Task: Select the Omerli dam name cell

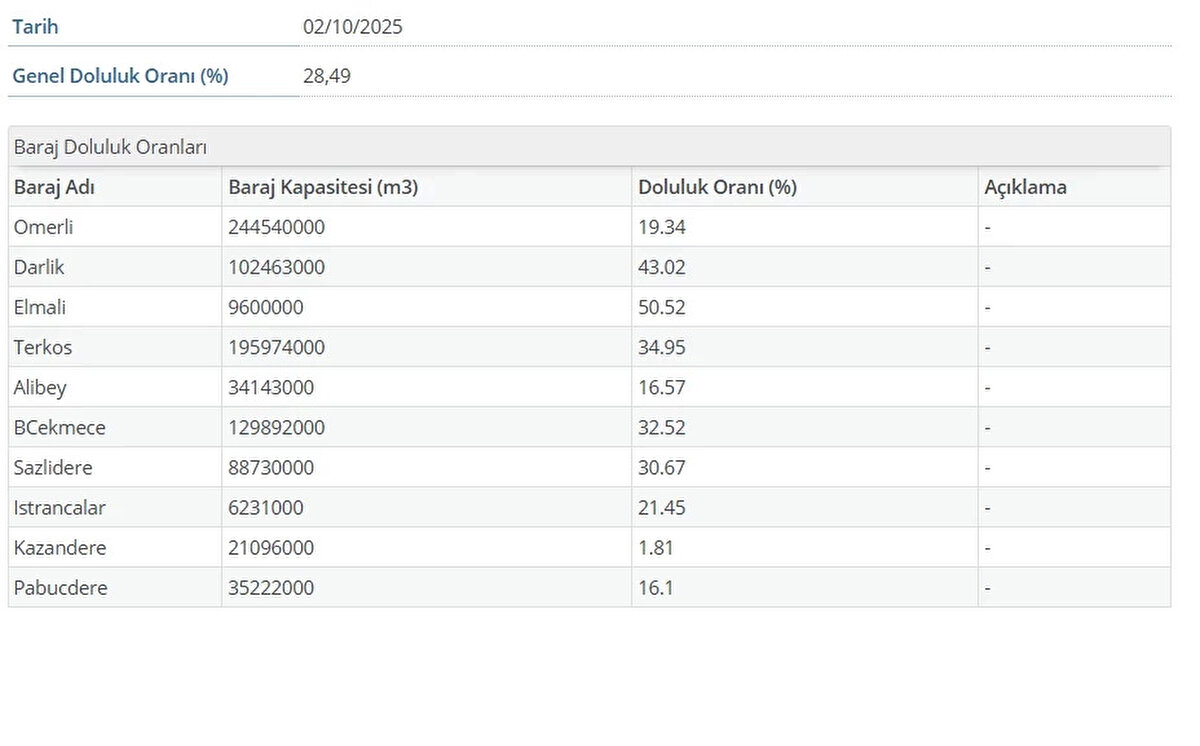Action: pyautogui.click(x=44, y=227)
